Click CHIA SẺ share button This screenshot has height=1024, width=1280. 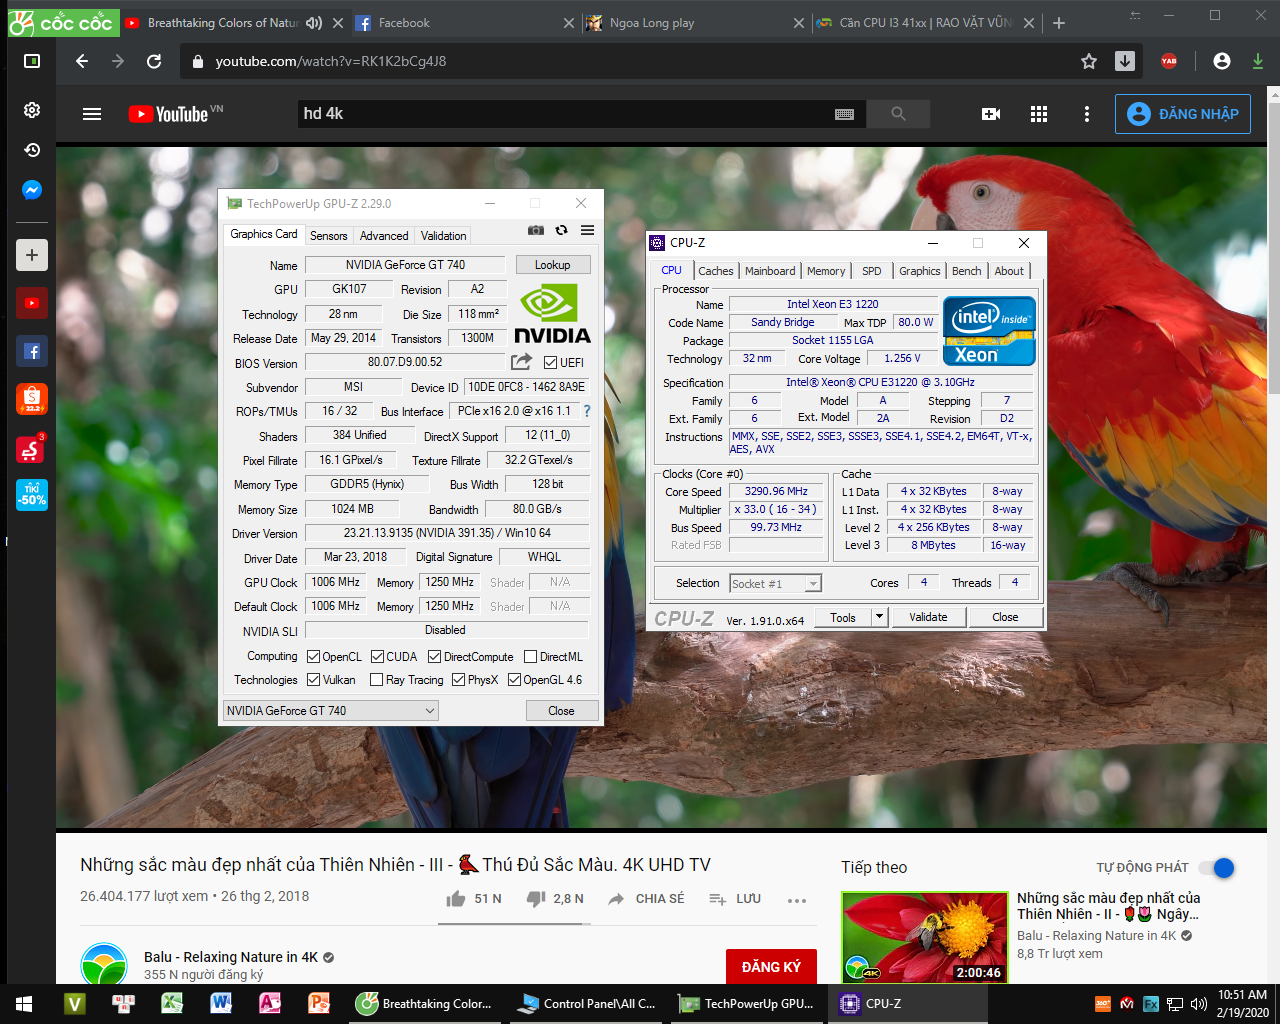[646, 899]
